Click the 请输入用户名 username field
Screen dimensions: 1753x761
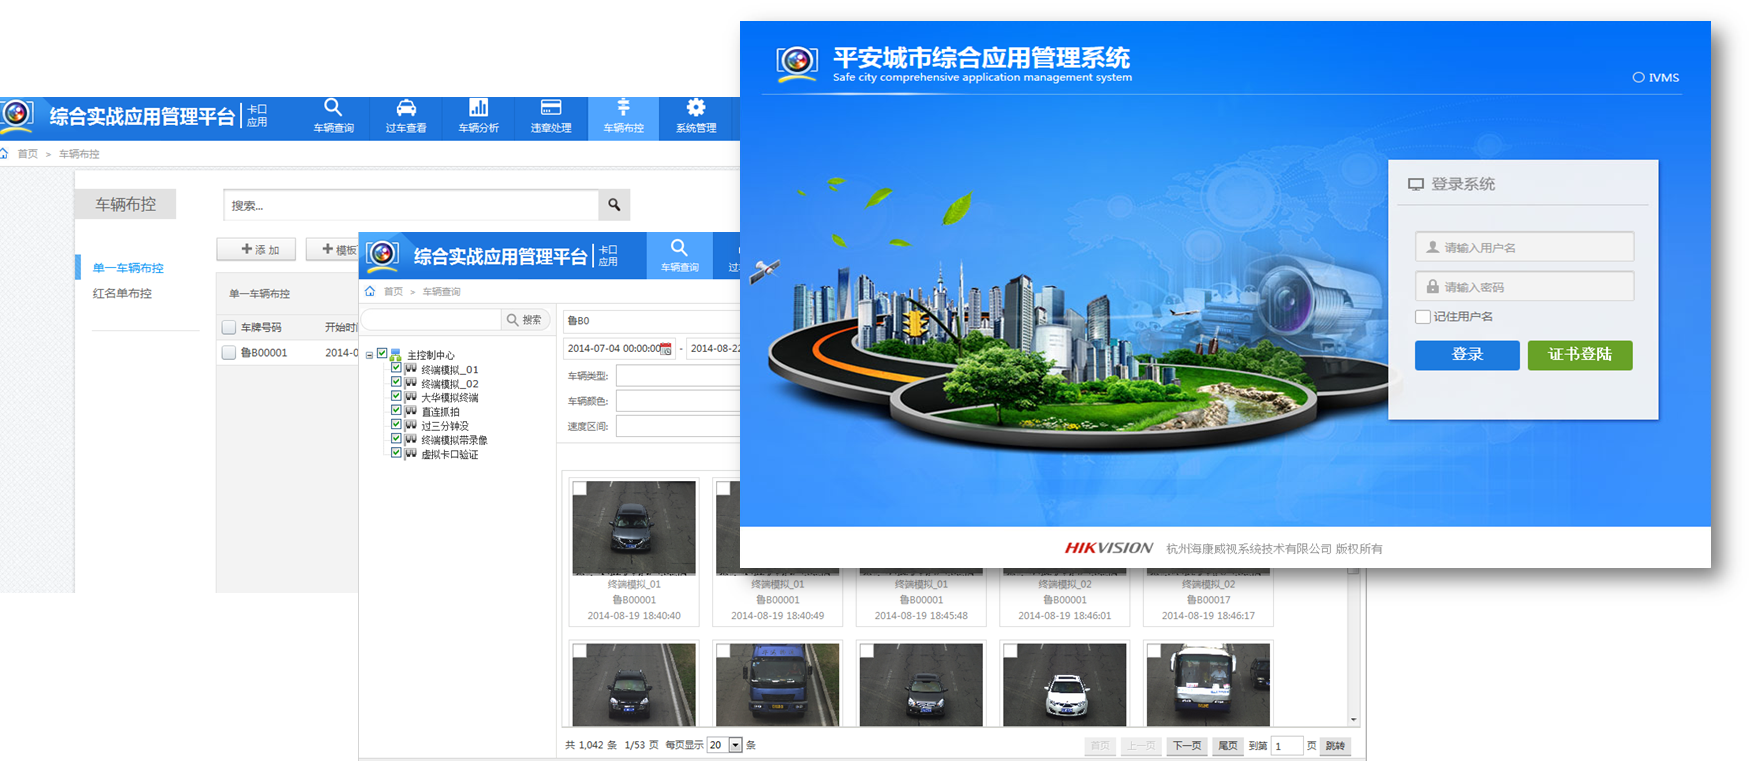point(1524,247)
